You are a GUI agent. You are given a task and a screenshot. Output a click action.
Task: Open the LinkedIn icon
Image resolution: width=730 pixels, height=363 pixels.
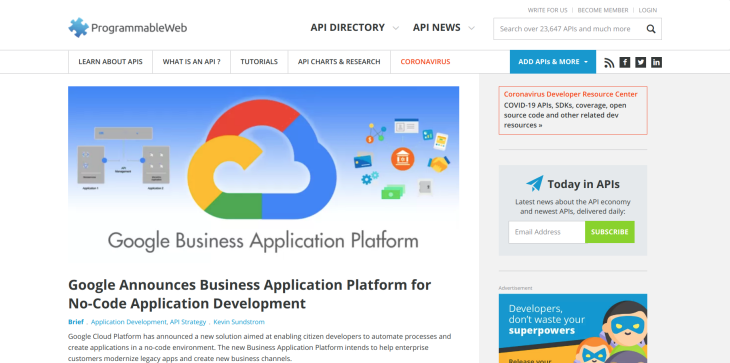coord(656,62)
